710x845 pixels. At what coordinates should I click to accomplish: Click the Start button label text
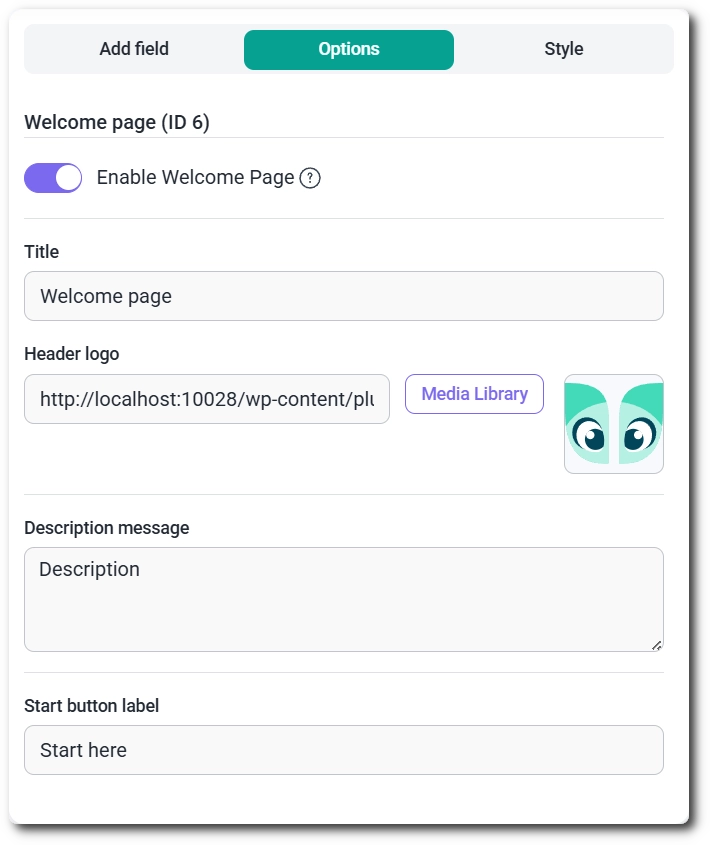[x=92, y=705]
